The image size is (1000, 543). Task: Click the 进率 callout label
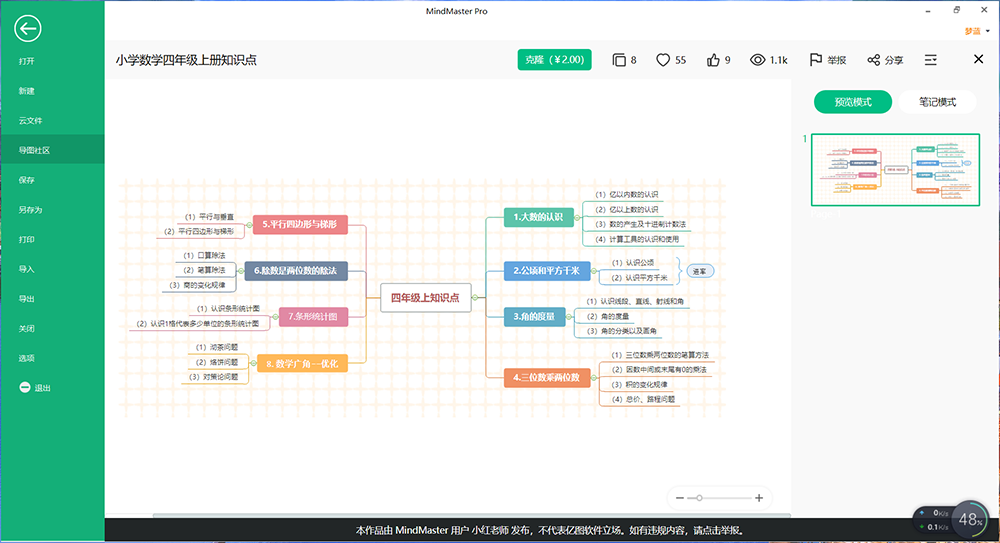click(x=700, y=271)
